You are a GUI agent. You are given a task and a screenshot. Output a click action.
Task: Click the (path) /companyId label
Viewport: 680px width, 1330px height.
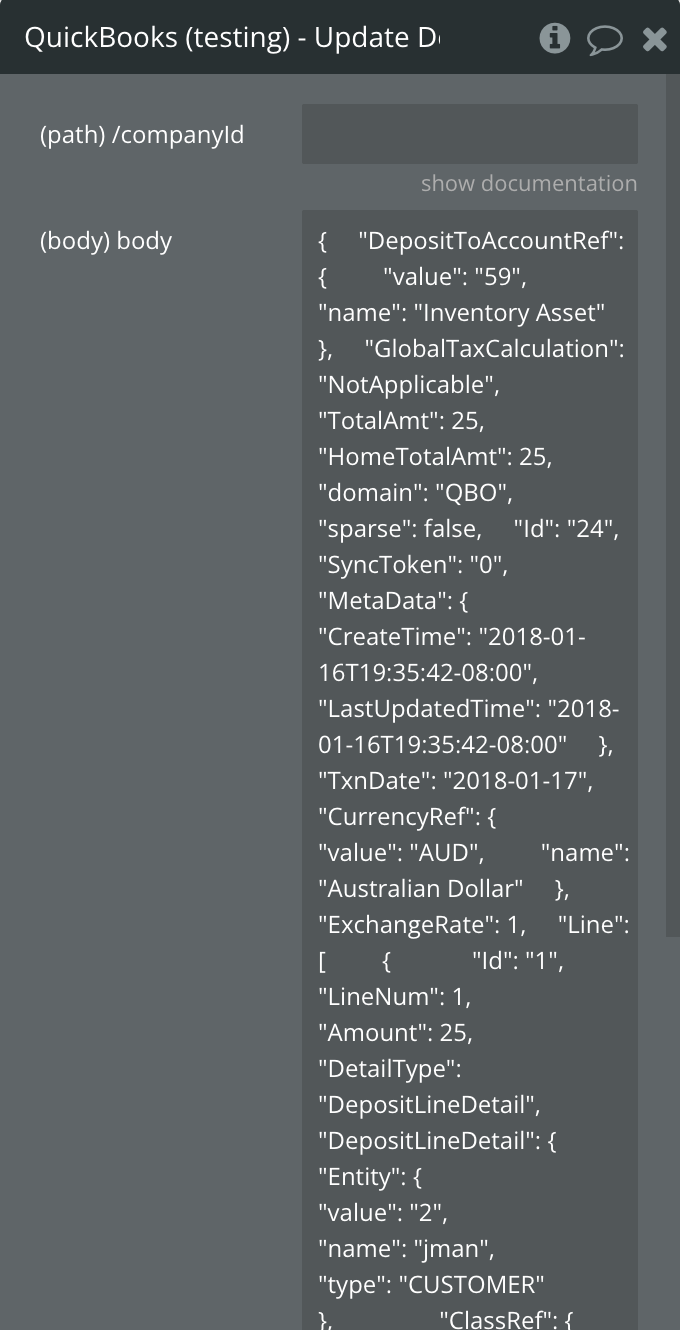click(141, 134)
